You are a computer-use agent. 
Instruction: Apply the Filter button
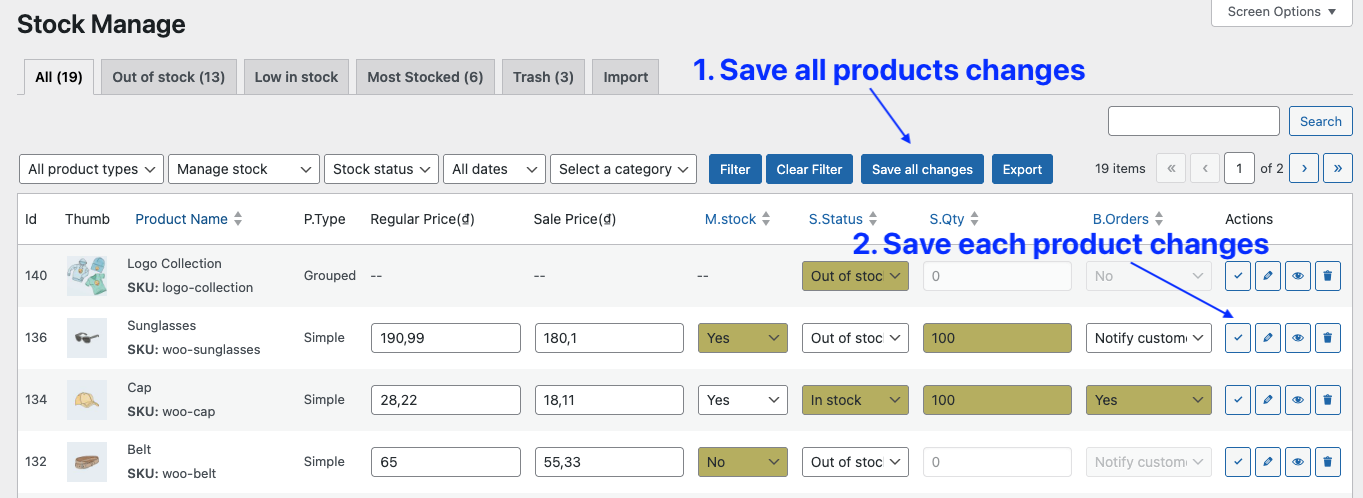(x=735, y=169)
